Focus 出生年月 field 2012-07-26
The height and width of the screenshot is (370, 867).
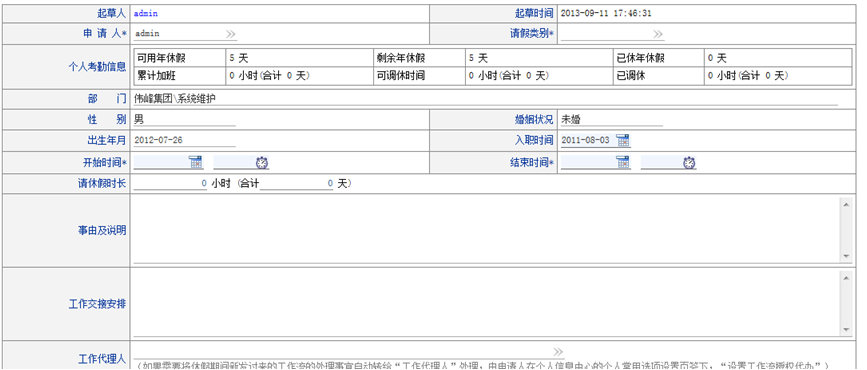(185, 140)
